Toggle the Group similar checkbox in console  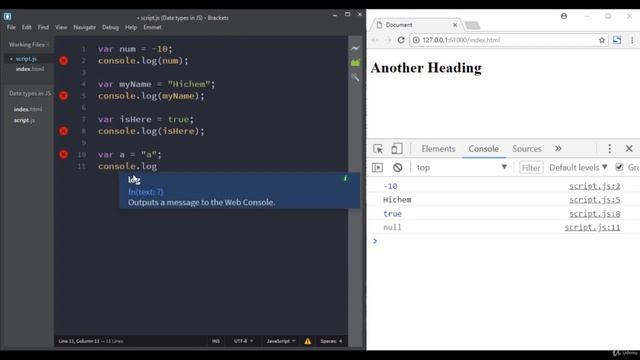tap(619, 167)
